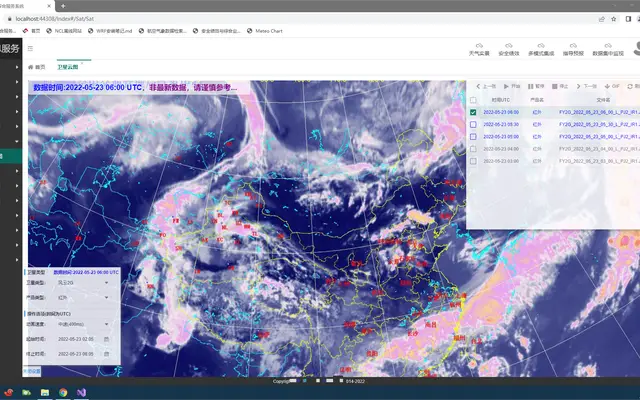
Task: Open calendar icon for 起始时间 field
Action: [x=107, y=339]
